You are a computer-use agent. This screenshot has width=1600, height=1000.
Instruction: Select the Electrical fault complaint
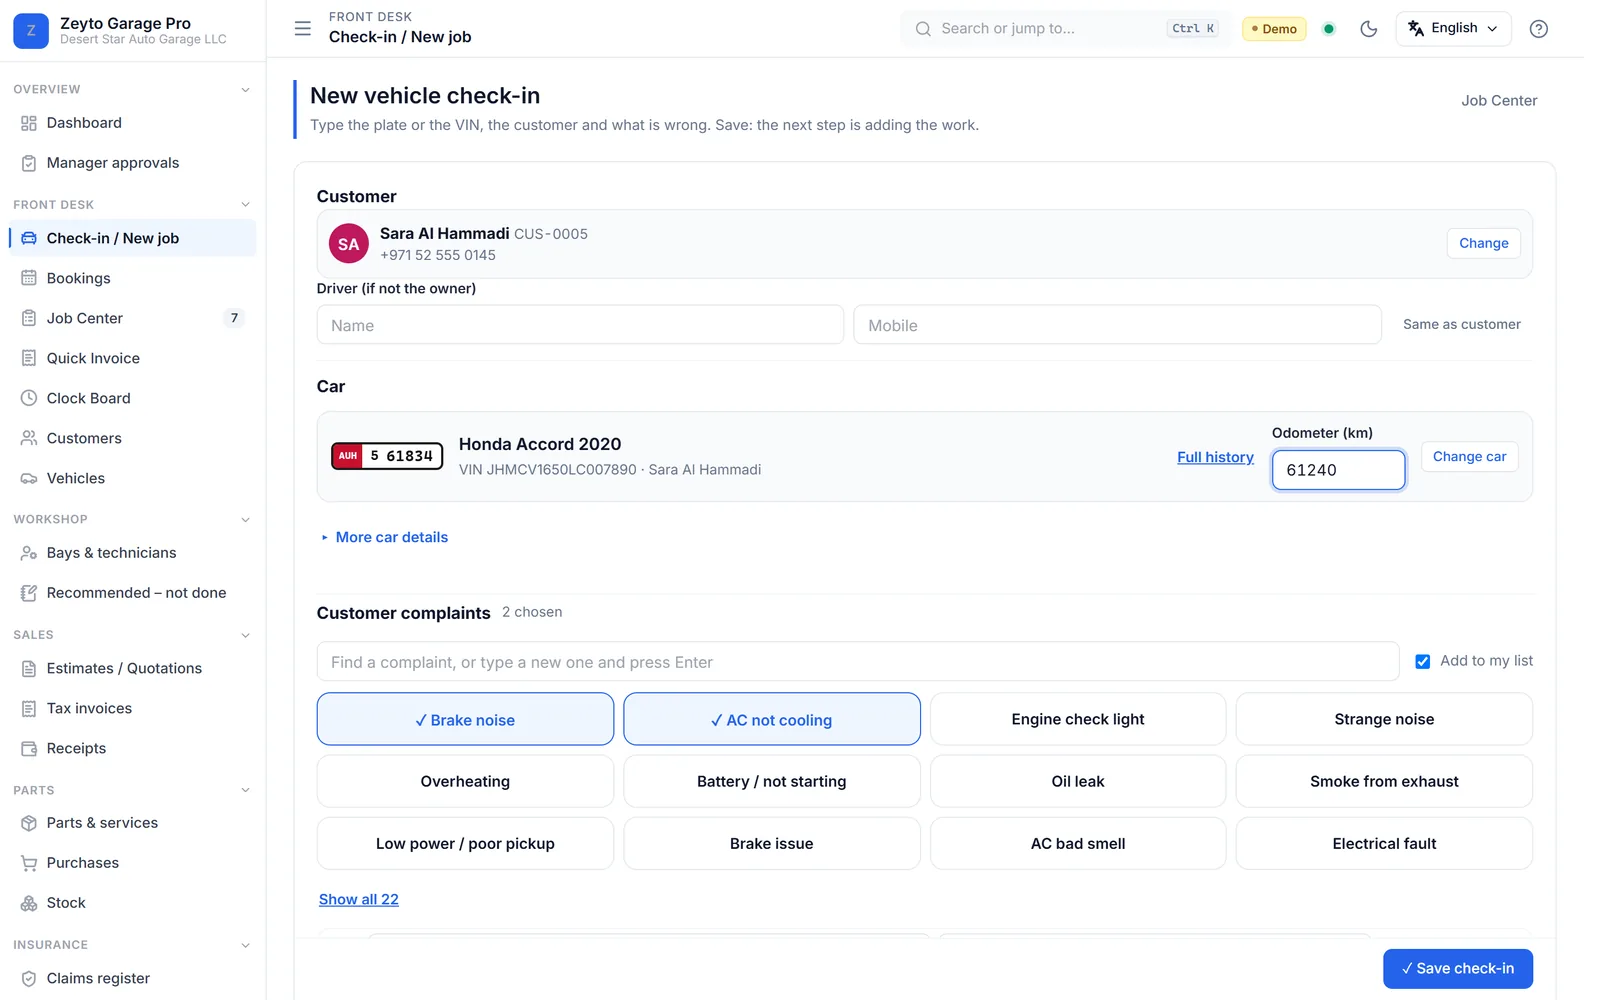1384,843
